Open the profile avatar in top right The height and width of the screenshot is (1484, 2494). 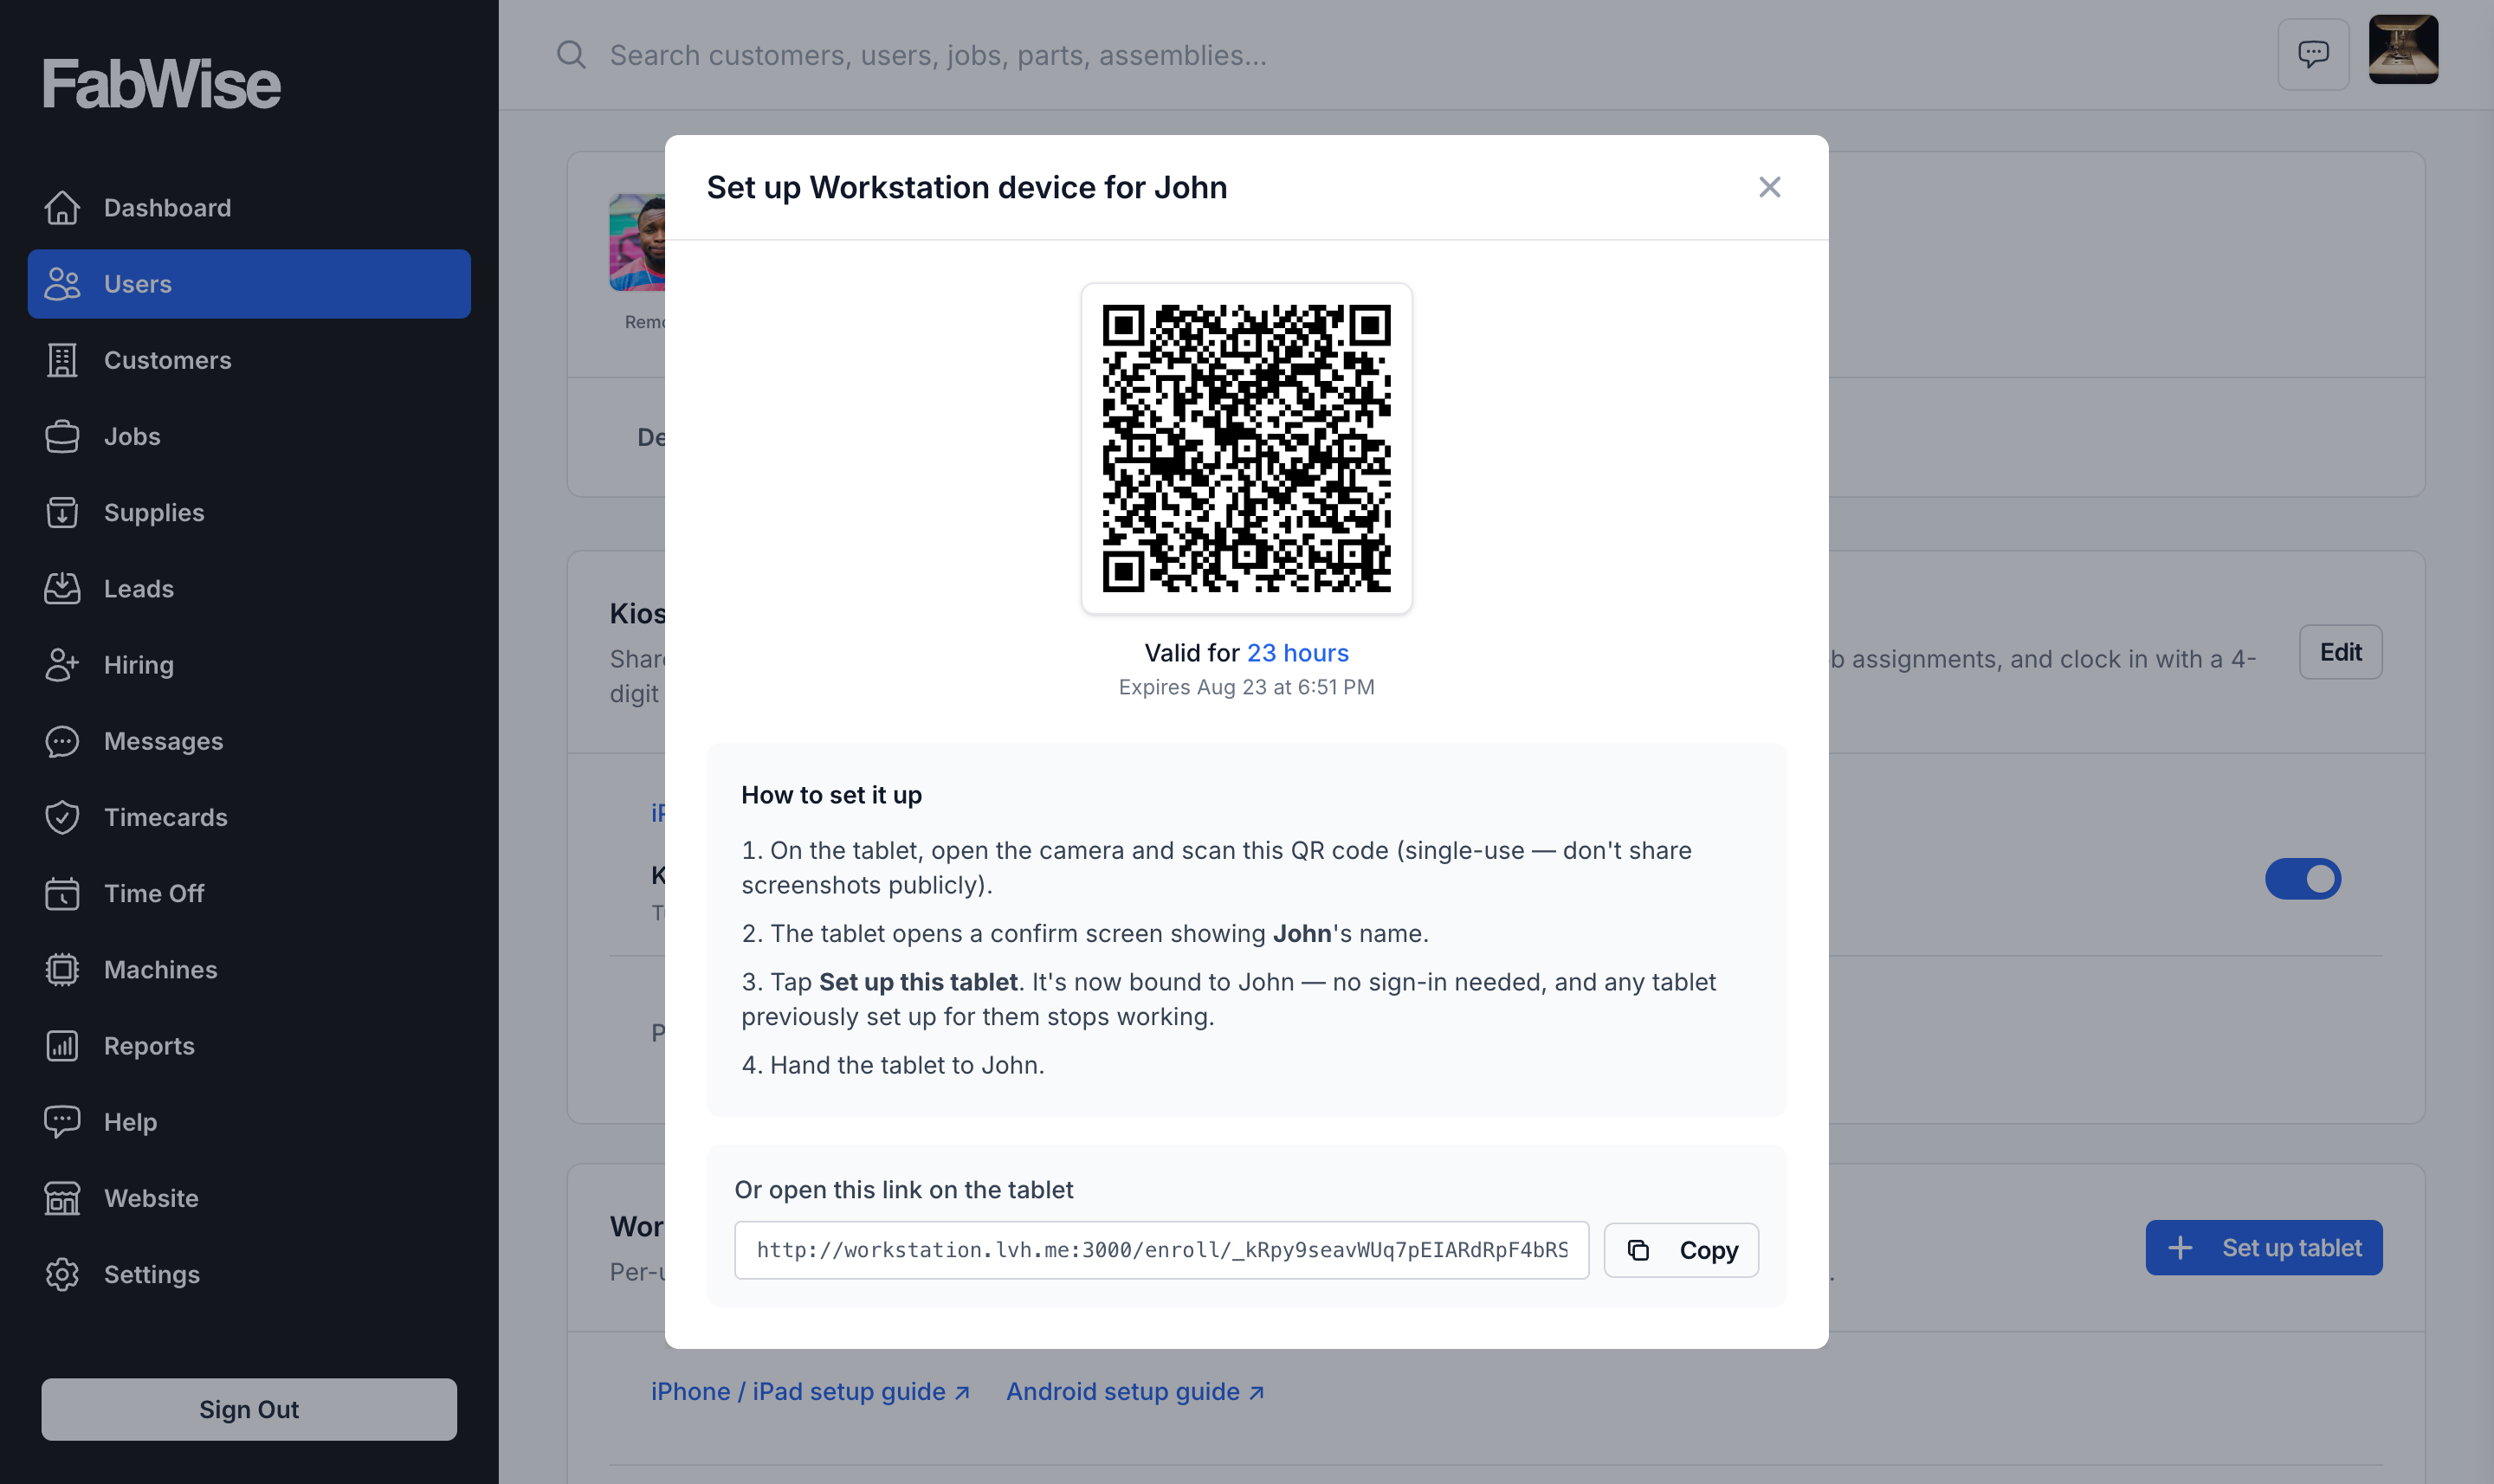(2403, 49)
